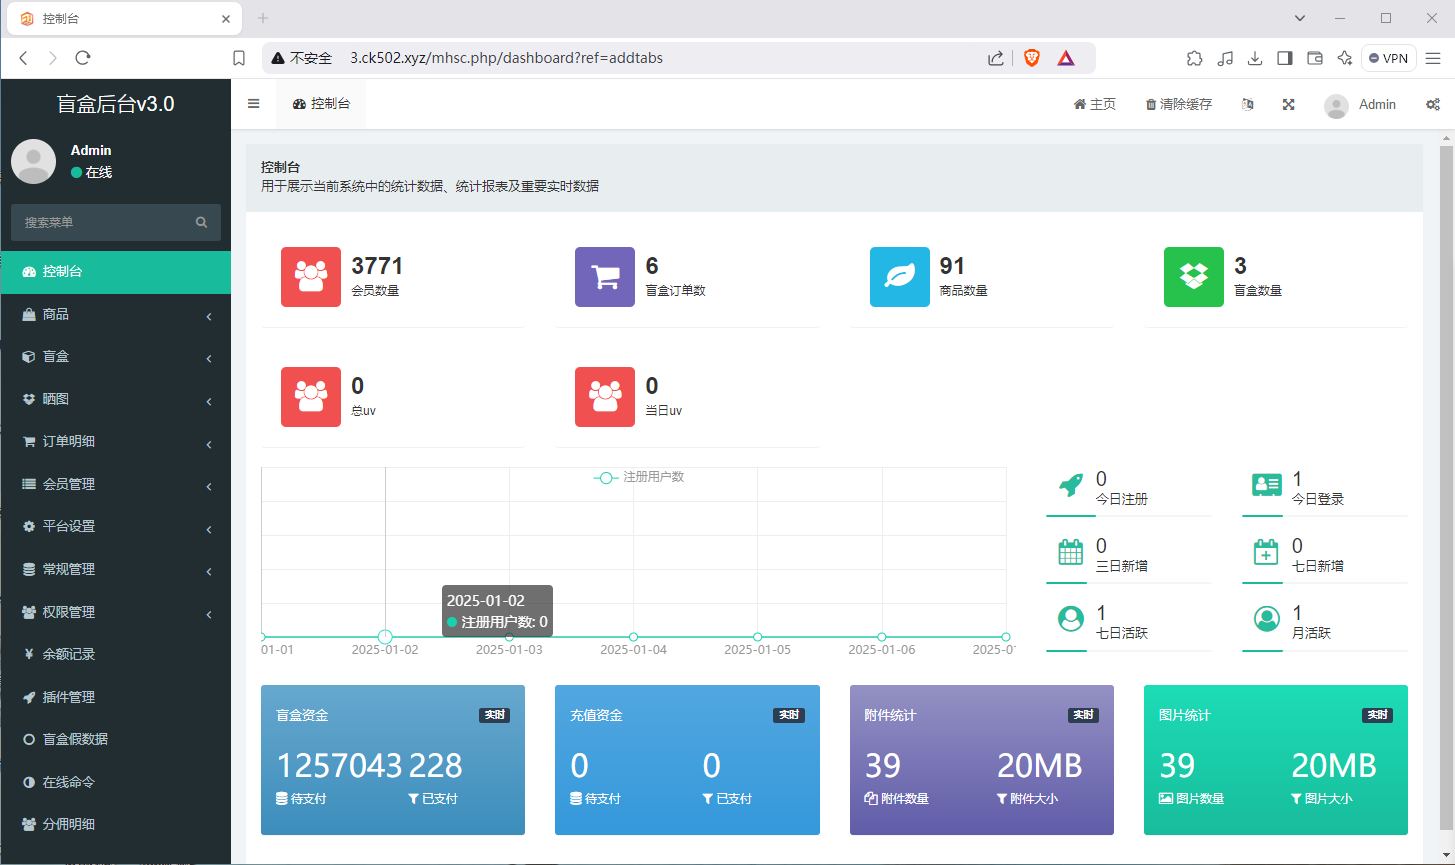
Task: Expand the 晒图 sidebar menu
Action: click(x=115, y=400)
